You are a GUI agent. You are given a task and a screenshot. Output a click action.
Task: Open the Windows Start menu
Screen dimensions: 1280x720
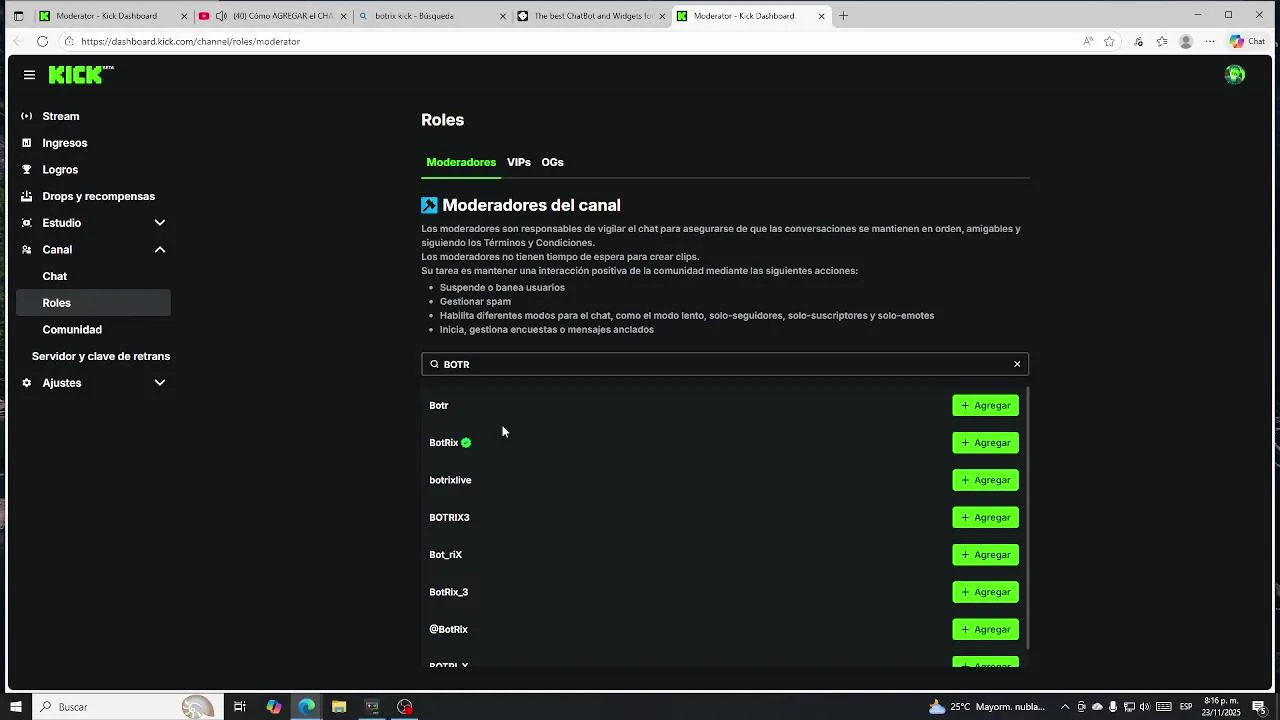tap(16, 707)
